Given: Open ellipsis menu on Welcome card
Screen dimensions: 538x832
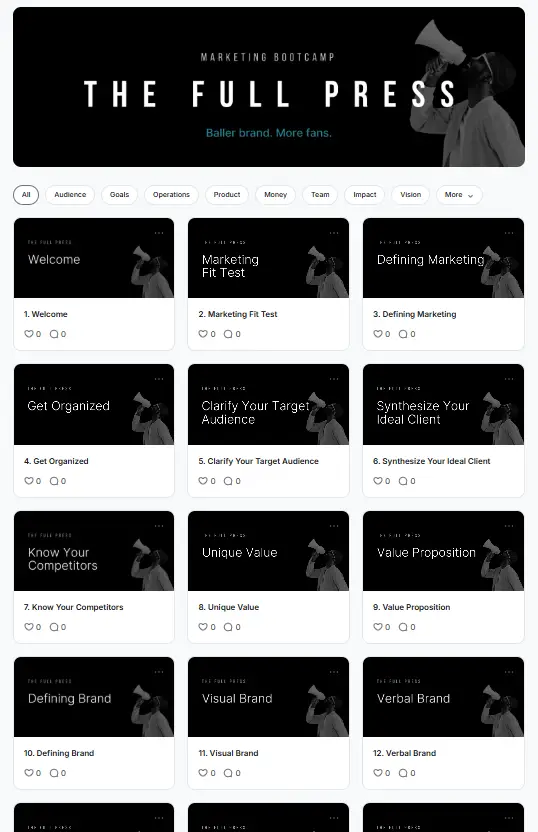Looking at the screenshot, I should pos(159,233).
